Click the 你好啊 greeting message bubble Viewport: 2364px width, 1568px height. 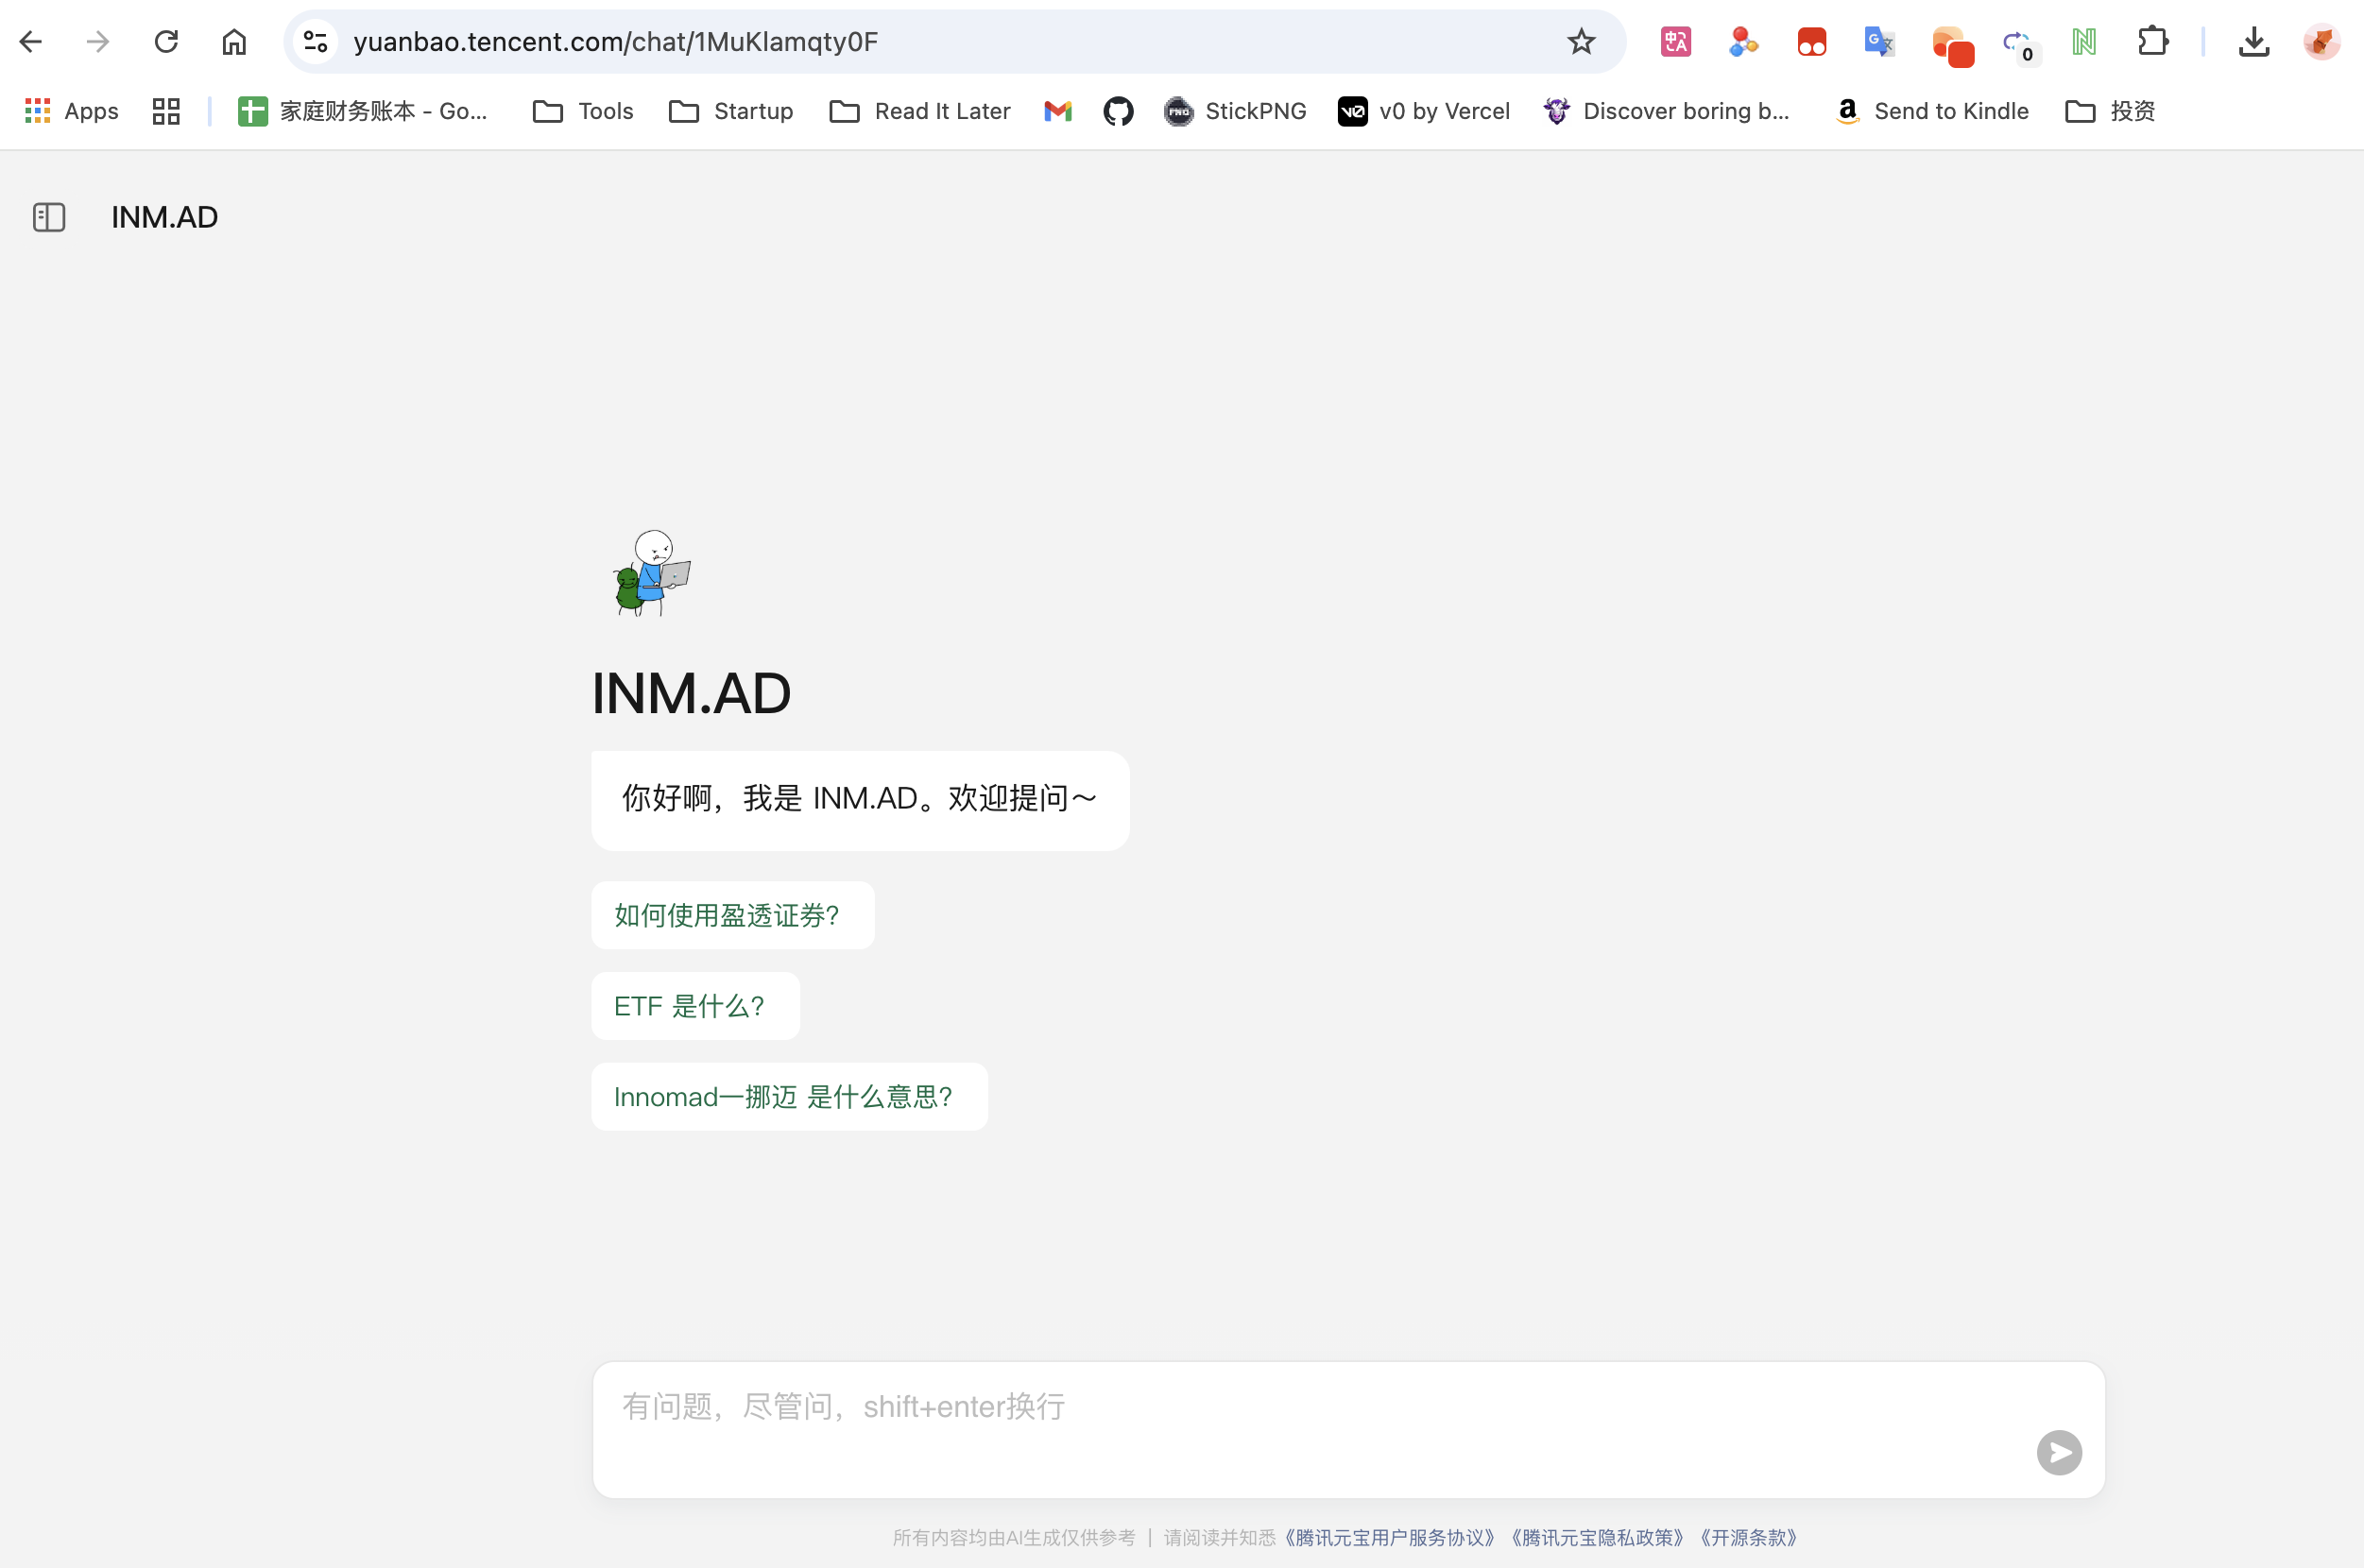click(x=860, y=800)
